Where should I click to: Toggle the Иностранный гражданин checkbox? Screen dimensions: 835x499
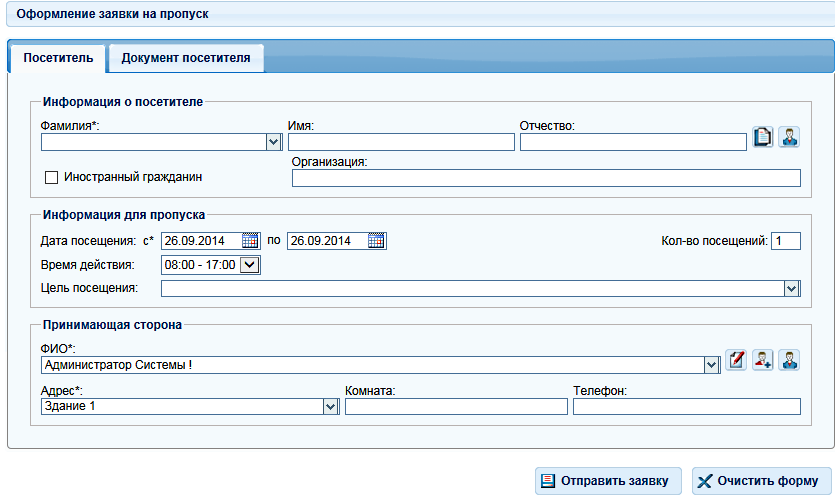coord(52,177)
